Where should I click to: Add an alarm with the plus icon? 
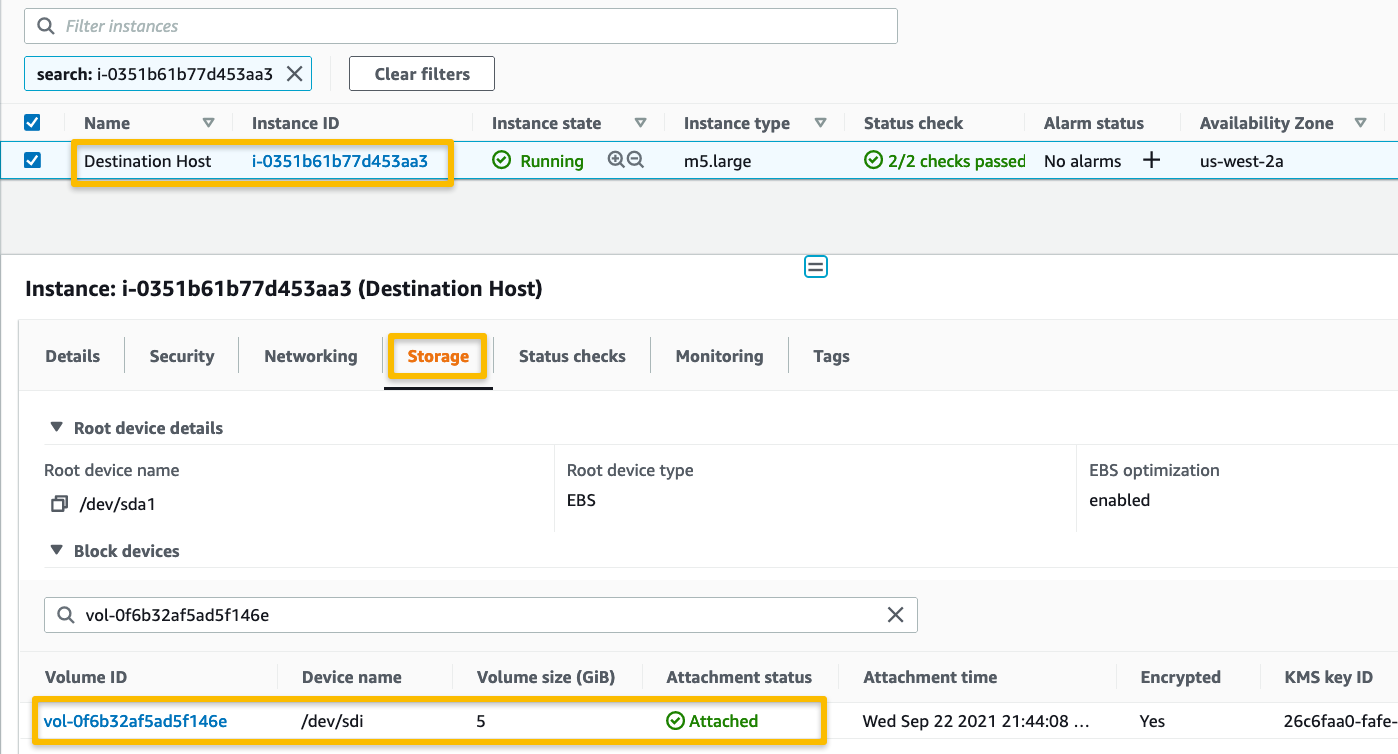tap(1151, 159)
